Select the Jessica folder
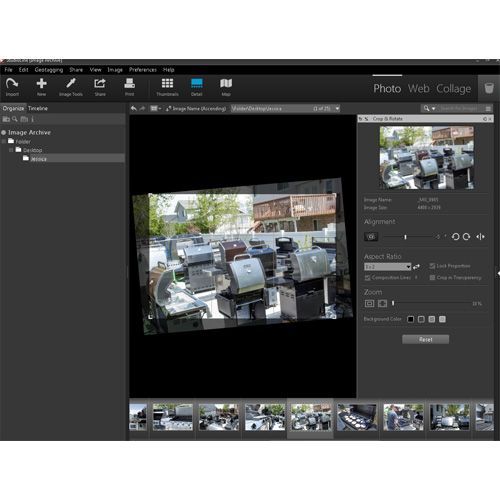The width and height of the screenshot is (500, 500). point(38,159)
